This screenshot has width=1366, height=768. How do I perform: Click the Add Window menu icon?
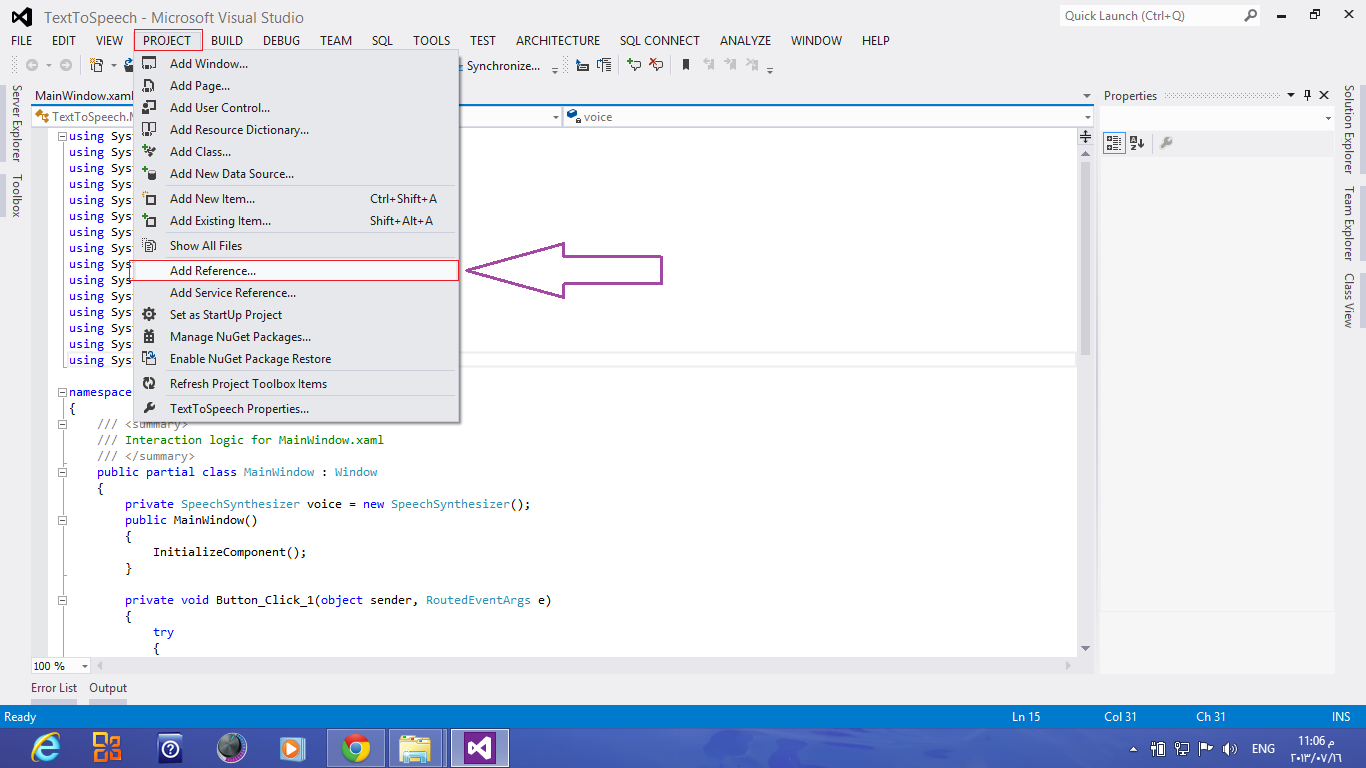(x=149, y=63)
